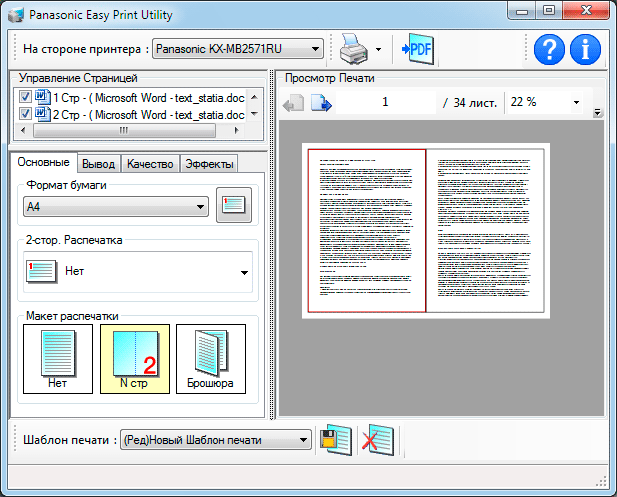Open the 2-стор. Распечатка dropdown
617x497 pixels.
138,272
